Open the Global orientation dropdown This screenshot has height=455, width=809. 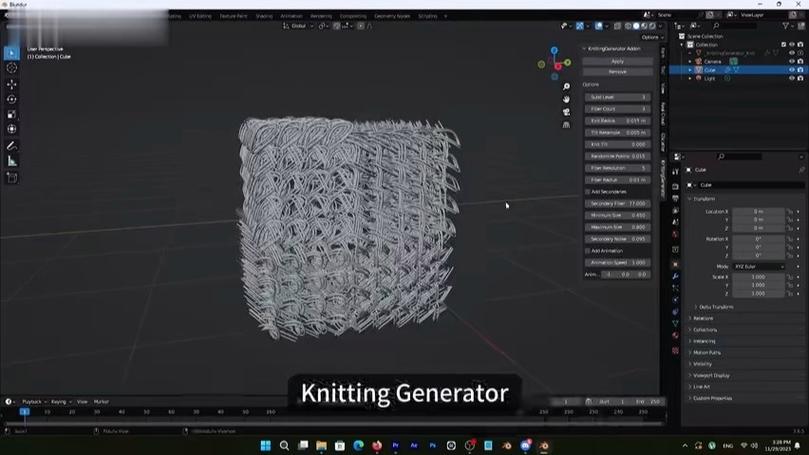tap(298, 26)
